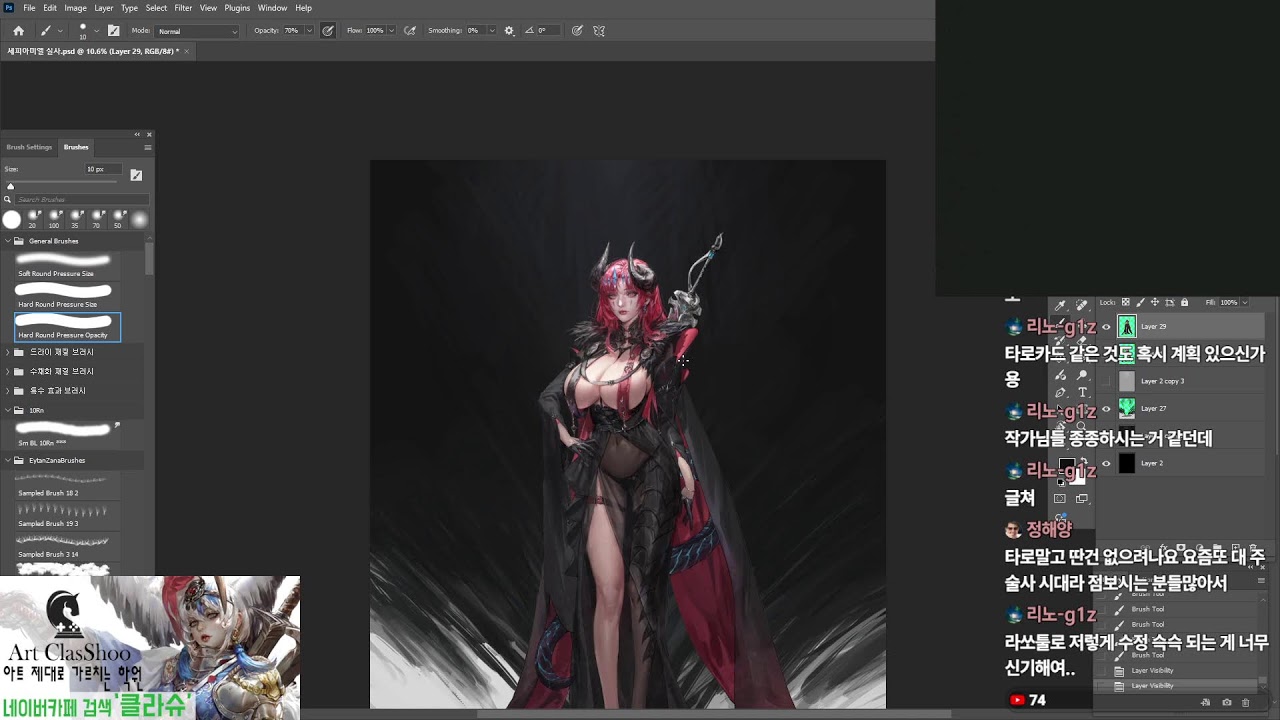Enable lock all padlock icon
This screenshot has height=720, width=1280.
point(1185,302)
